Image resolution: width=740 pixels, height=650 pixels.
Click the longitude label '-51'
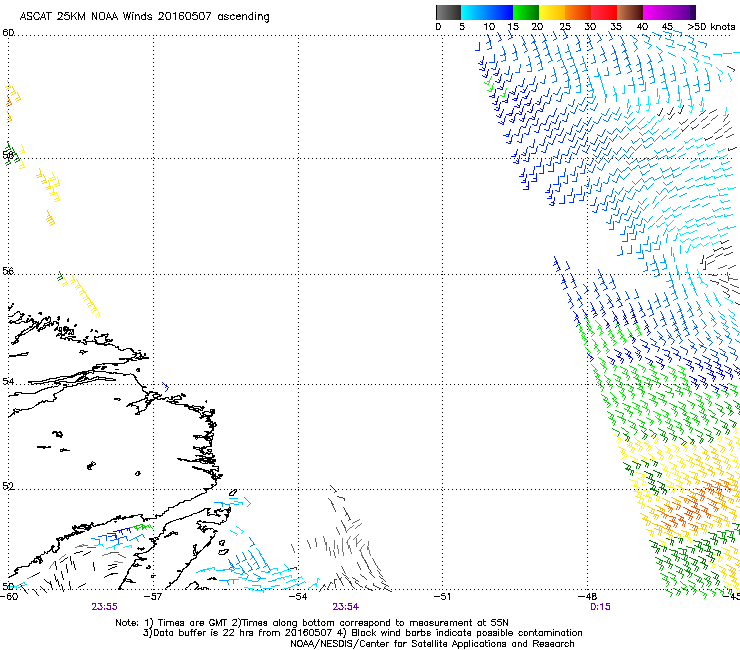pos(442,597)
